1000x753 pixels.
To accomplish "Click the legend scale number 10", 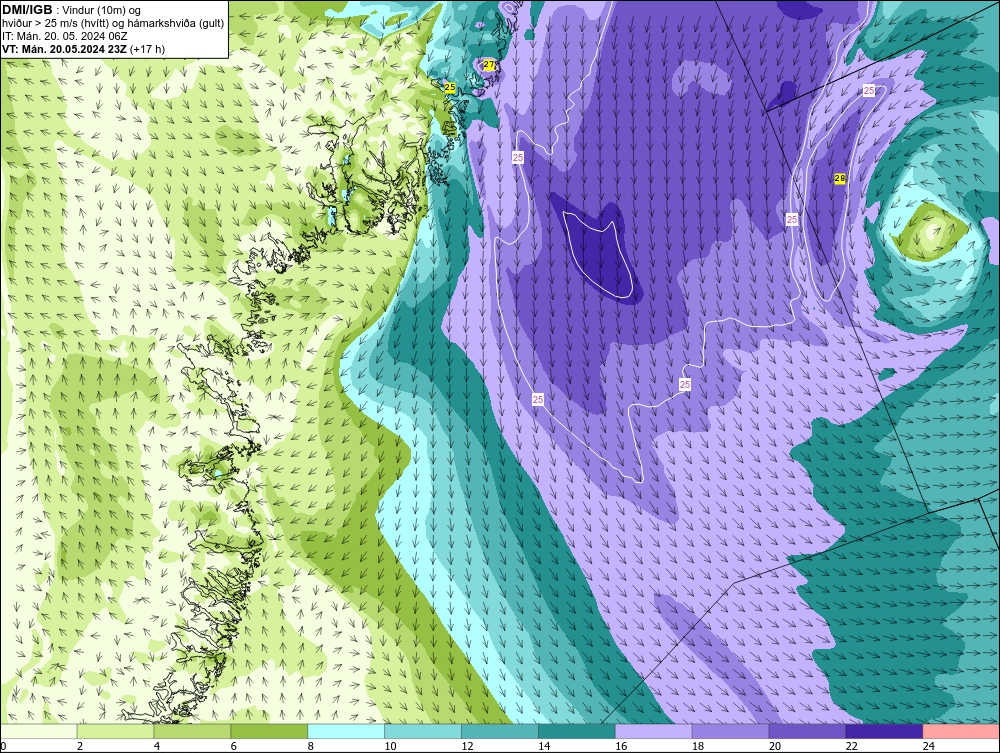I will pyautogui.click(x=390, y=746).
